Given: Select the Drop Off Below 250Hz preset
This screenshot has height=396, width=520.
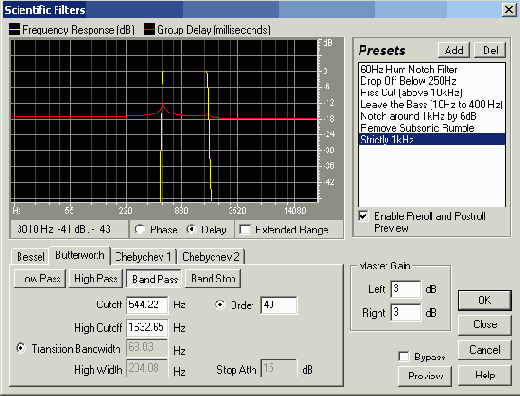Looking at the screenshot, I should pos(432,81).
